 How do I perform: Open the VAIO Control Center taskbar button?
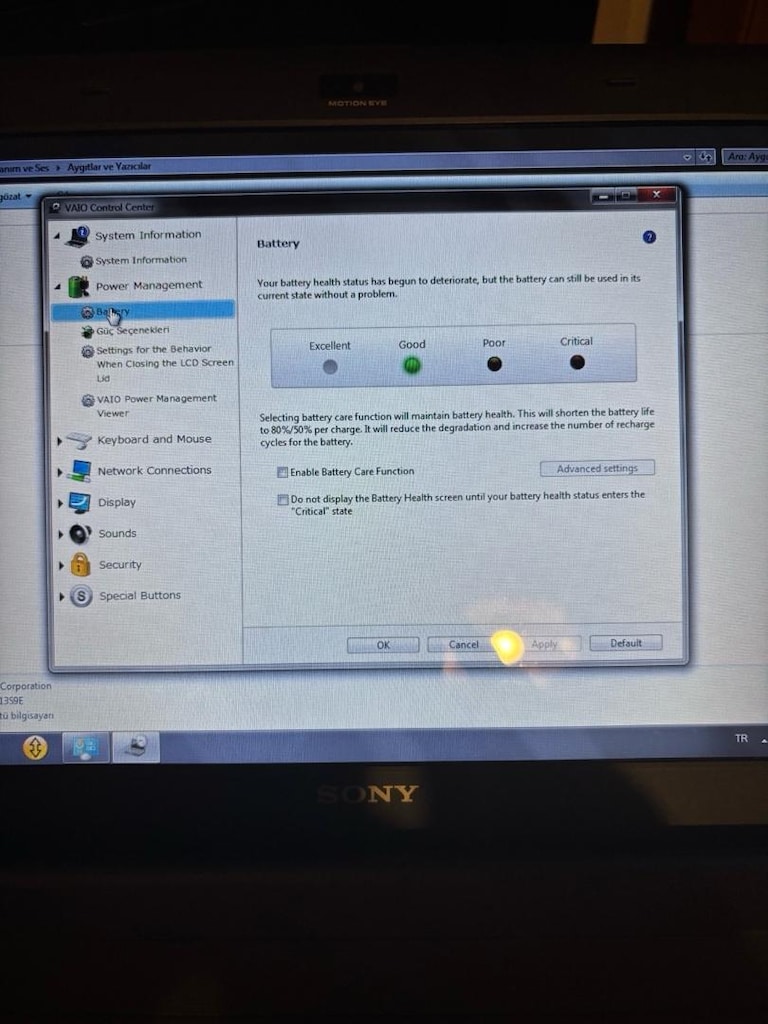click(136, 746)
